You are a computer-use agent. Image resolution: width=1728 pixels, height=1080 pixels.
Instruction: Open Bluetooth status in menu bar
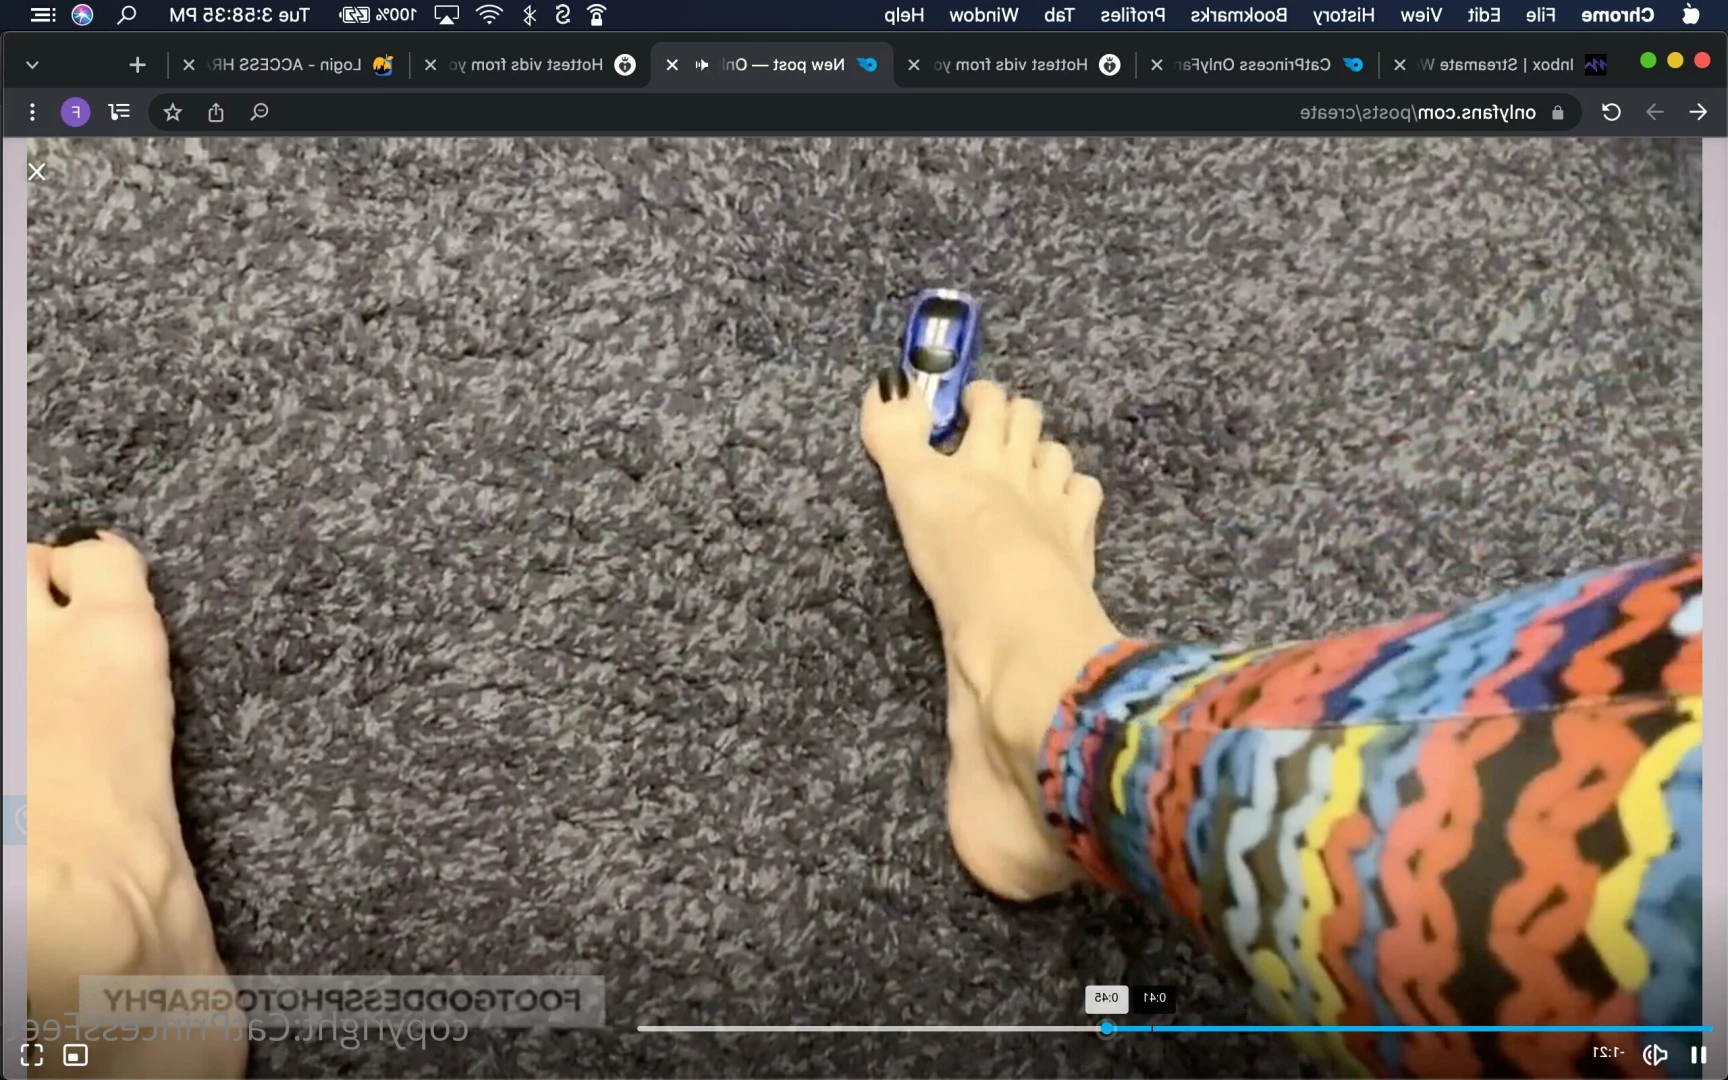[530, 15]
